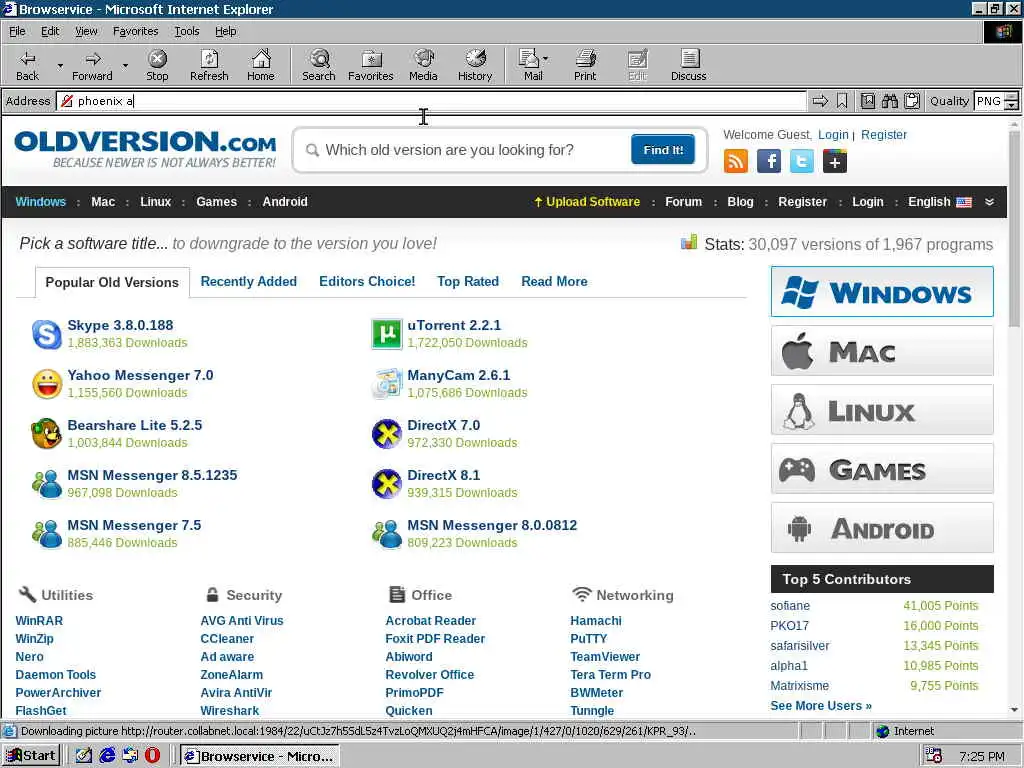
Task: Click the Linux platform banner
Action: coord(882,409)
